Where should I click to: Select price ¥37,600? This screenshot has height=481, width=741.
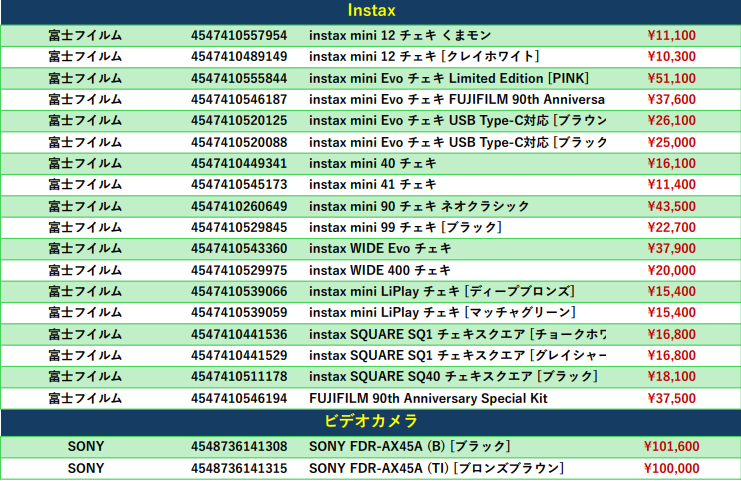pyautogui.click(x=672, y=100)
